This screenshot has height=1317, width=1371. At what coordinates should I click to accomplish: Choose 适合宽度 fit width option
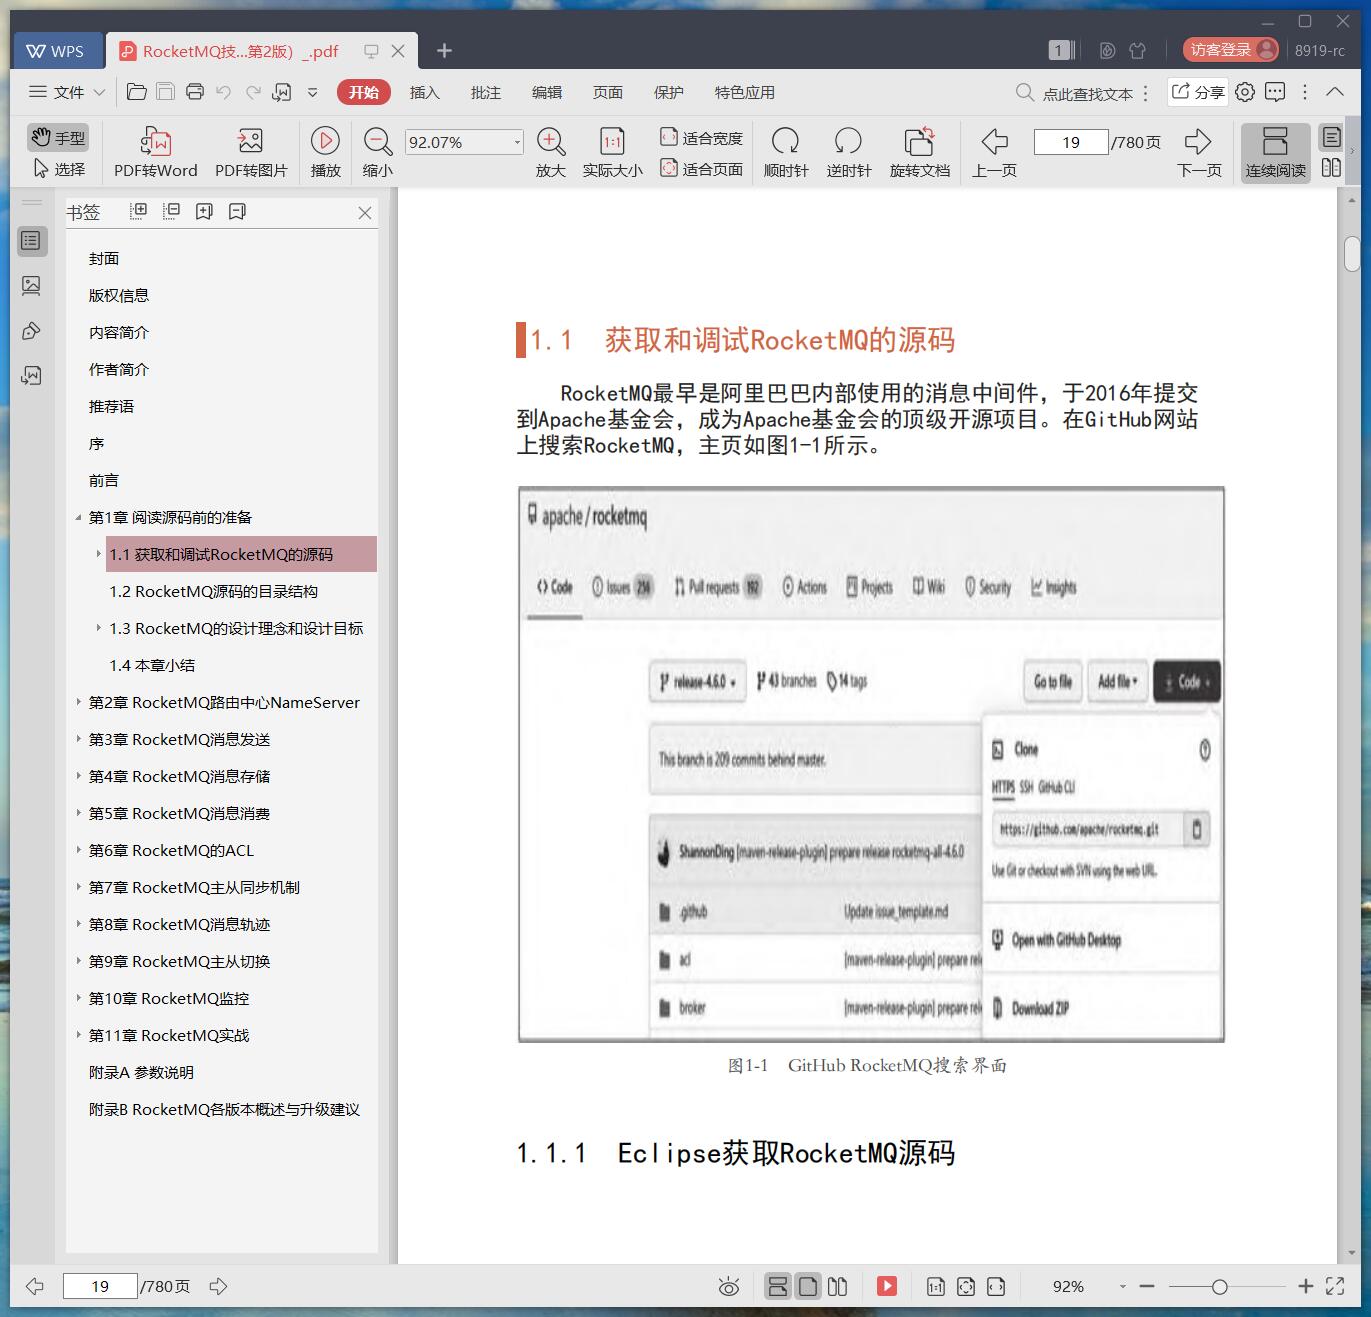tap(701, 138)
